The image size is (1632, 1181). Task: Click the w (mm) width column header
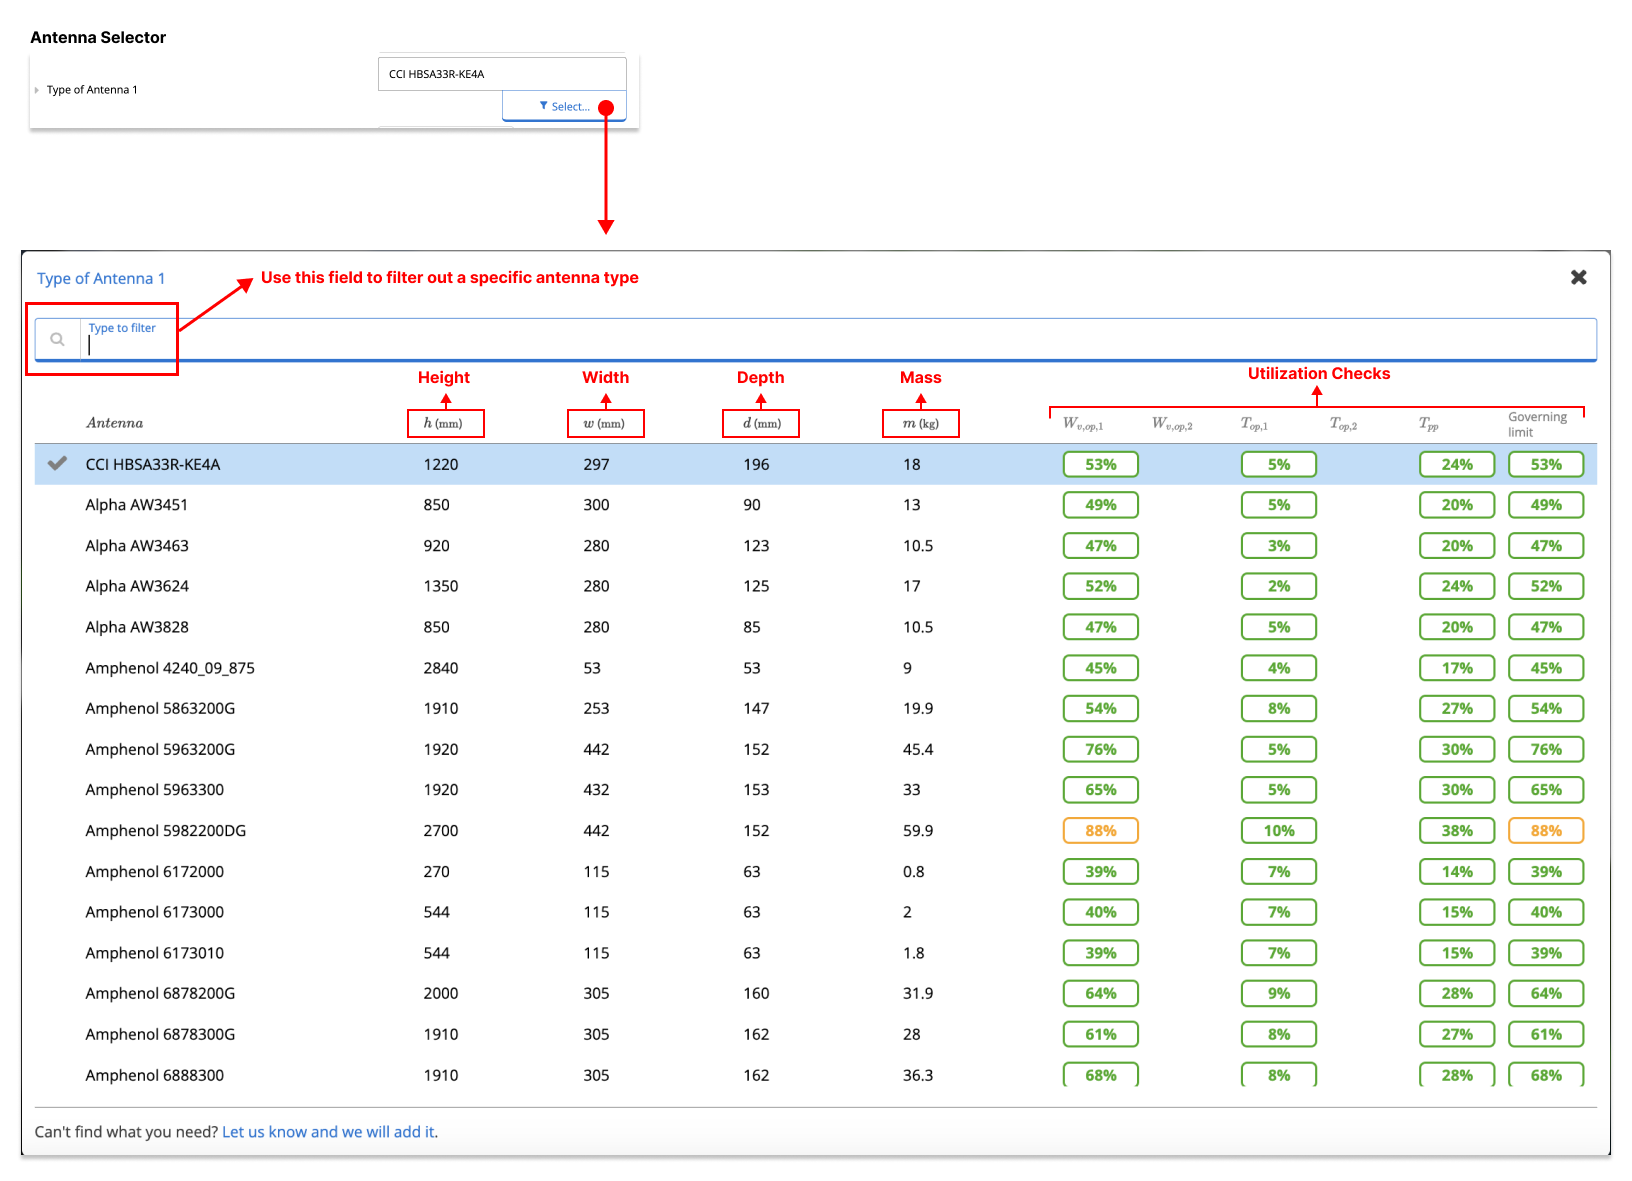[x=604, y=423]
